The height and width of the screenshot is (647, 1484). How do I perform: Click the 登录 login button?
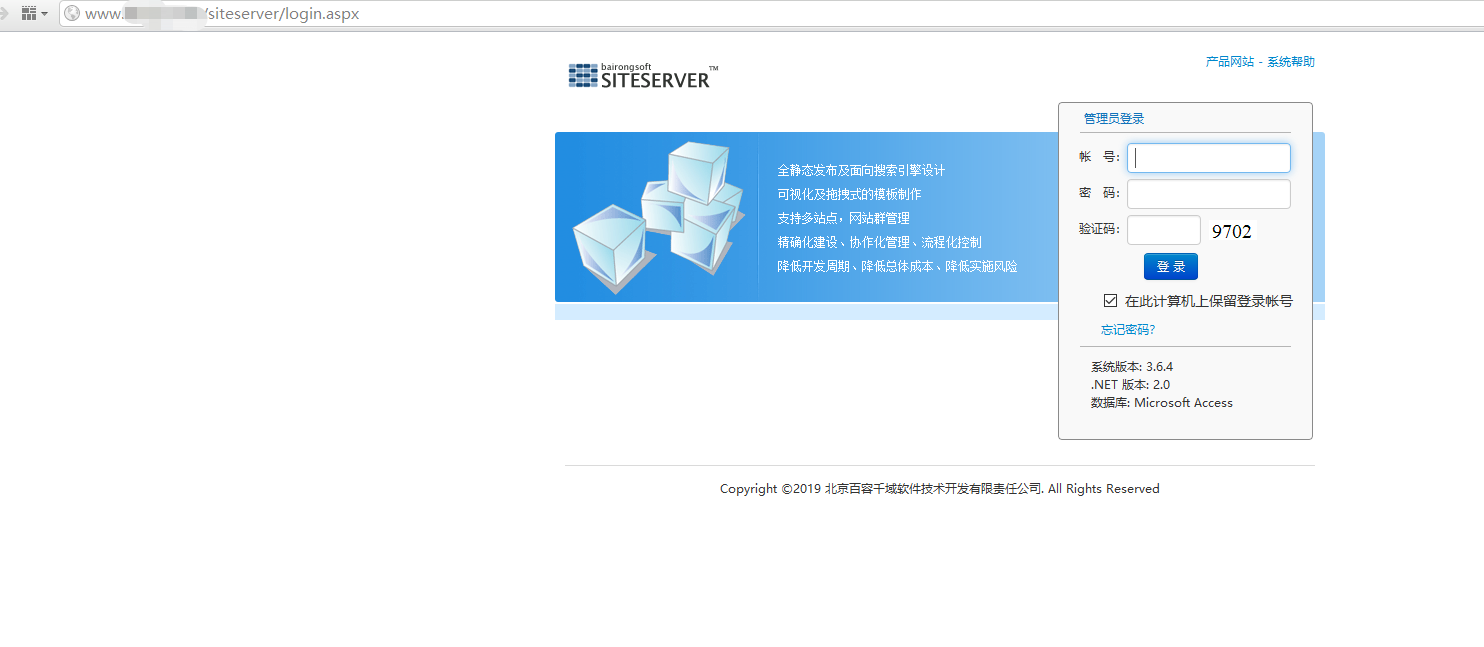[x=1171, y=267]
